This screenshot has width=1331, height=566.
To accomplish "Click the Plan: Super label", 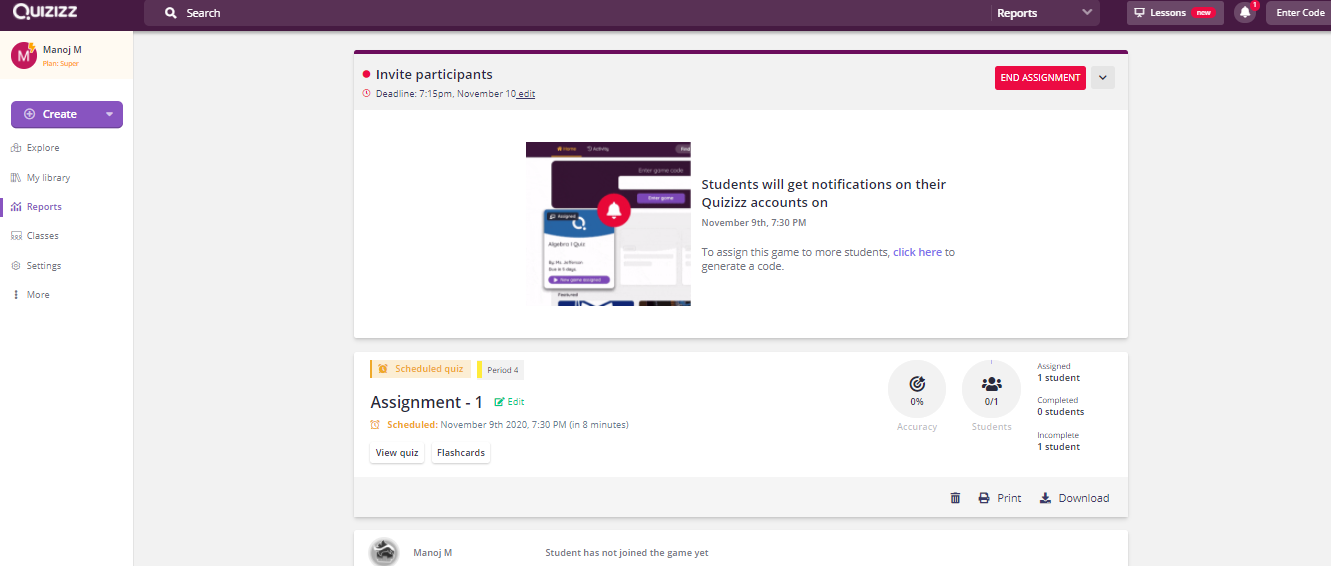I will click(60, 64).
